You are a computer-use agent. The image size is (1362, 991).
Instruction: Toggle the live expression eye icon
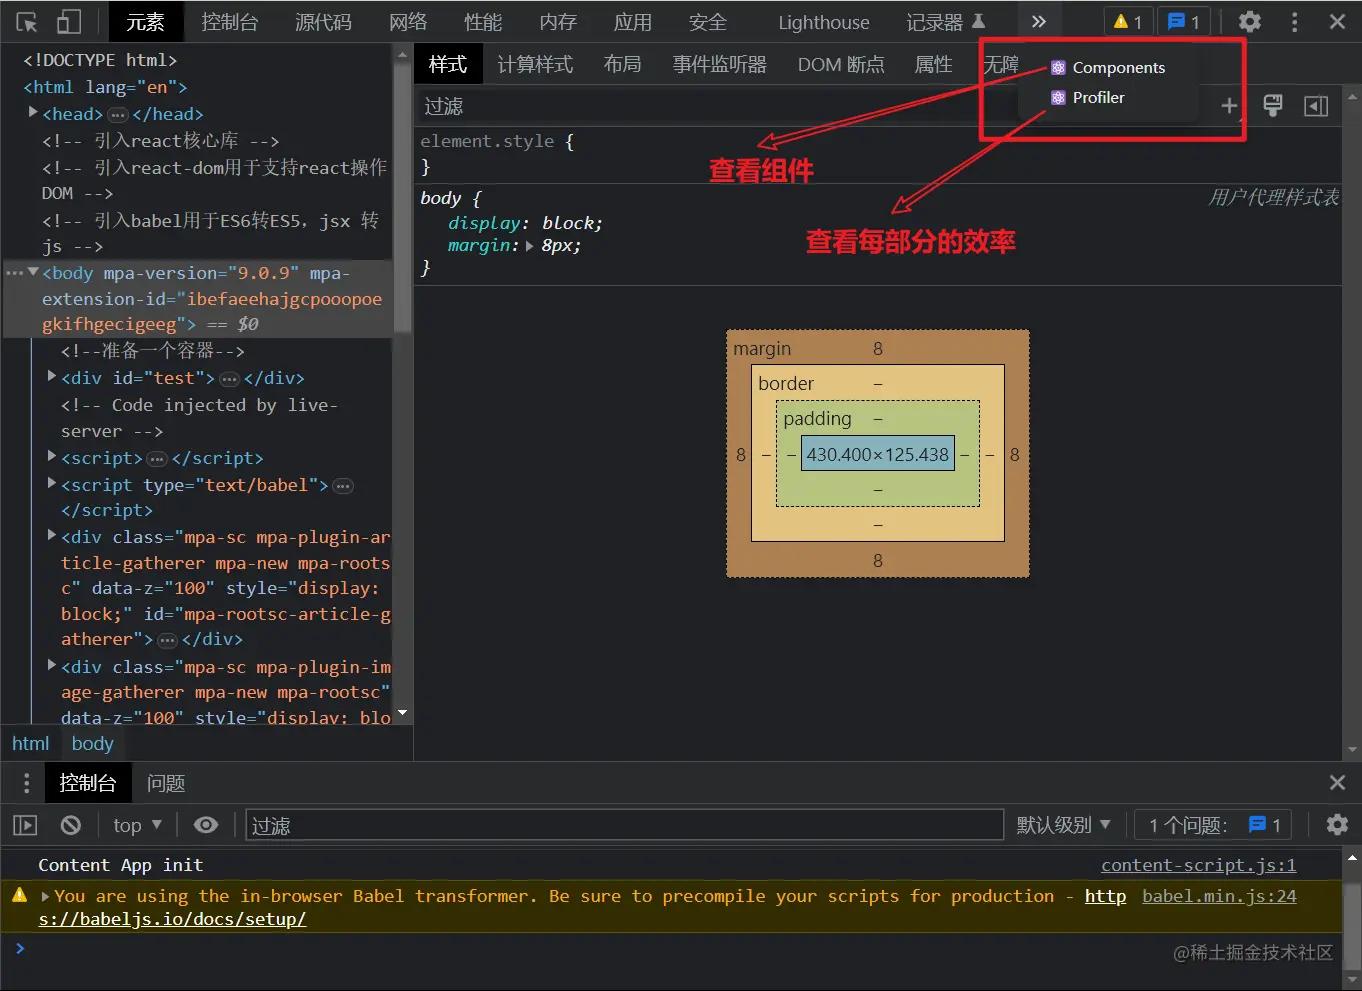[x=206, y=825]
